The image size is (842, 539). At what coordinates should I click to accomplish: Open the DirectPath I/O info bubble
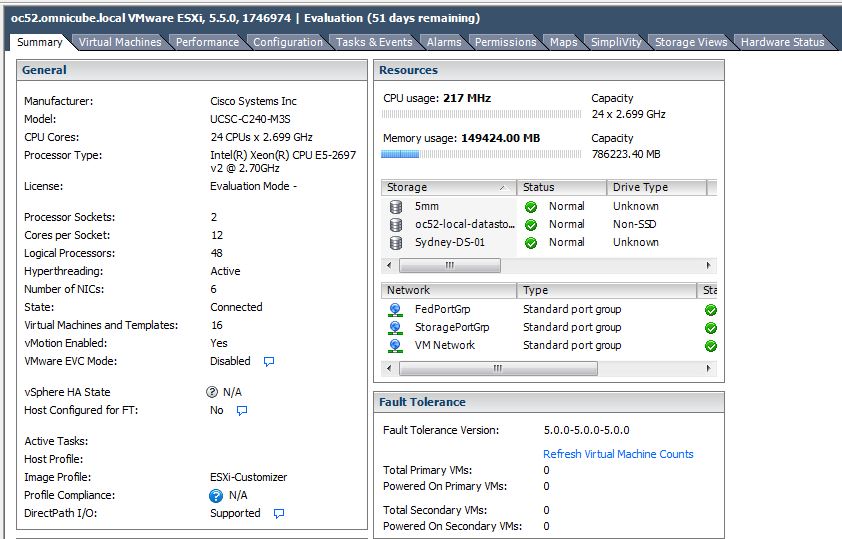279,514
